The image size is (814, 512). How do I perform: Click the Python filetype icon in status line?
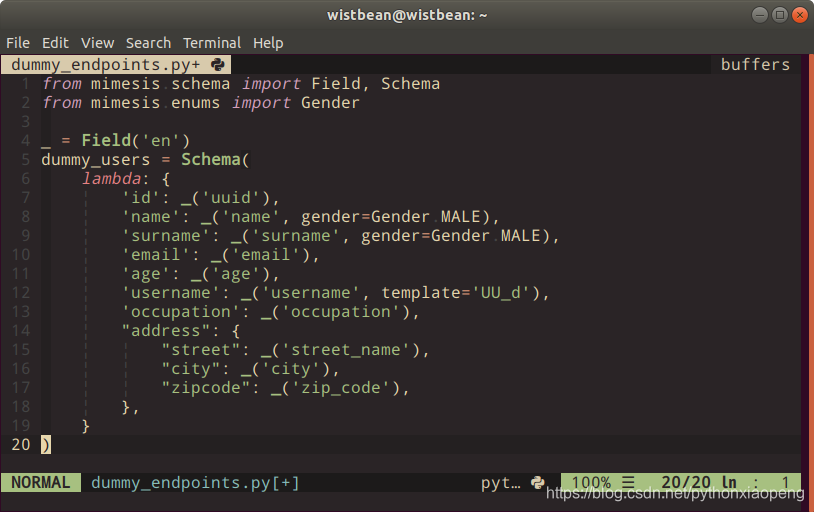tap(538, 482)
